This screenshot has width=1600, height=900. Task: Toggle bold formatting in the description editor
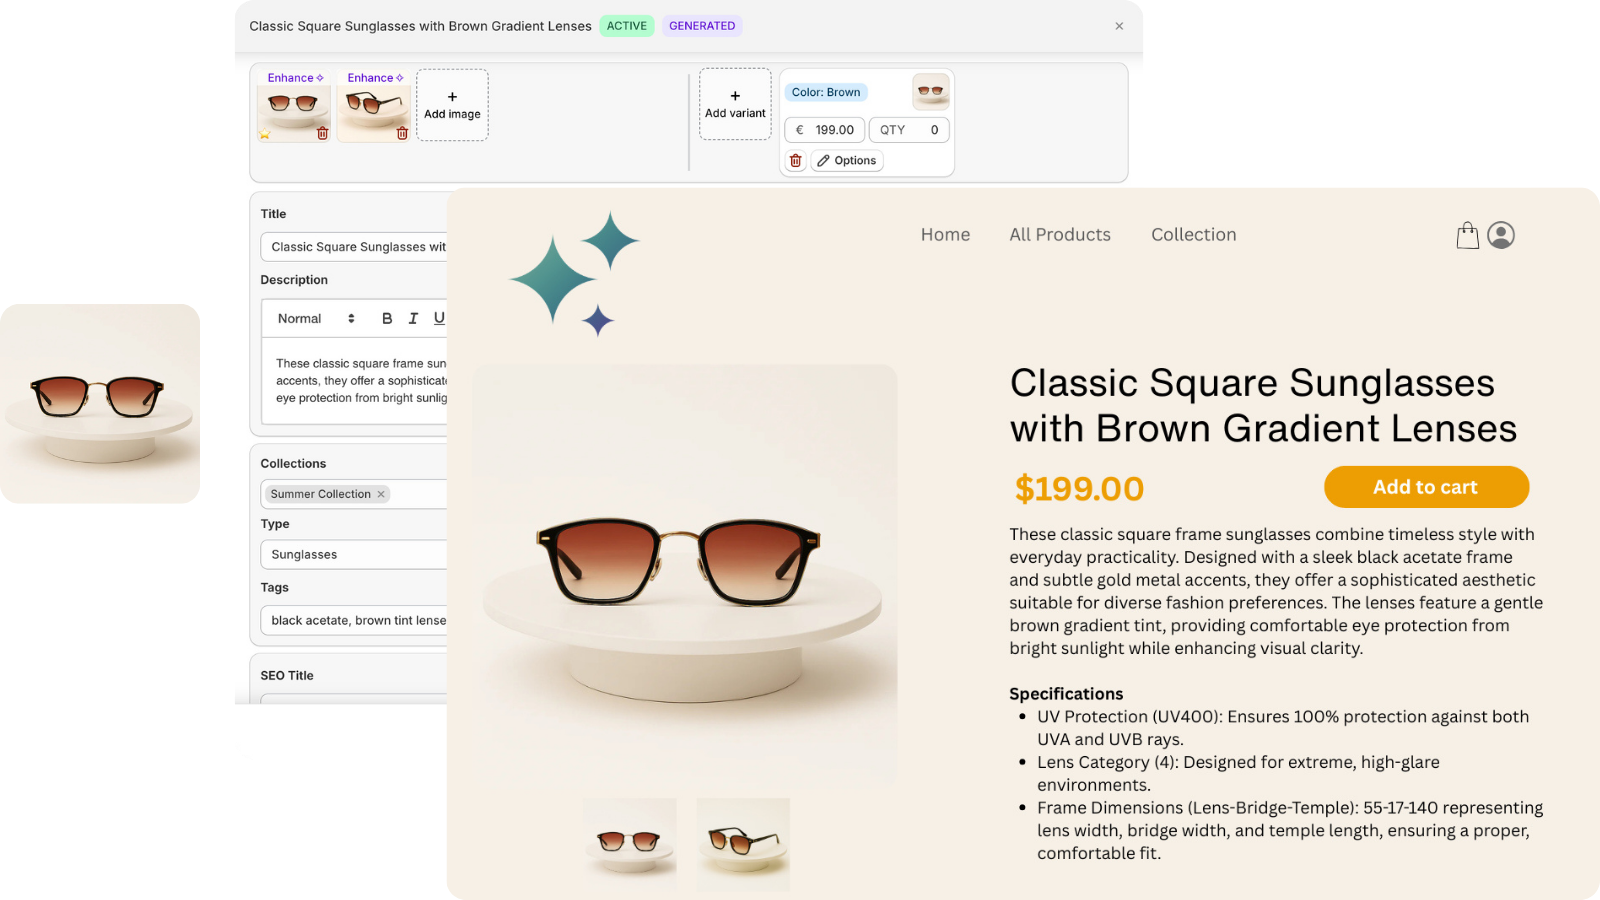(387, 318)
